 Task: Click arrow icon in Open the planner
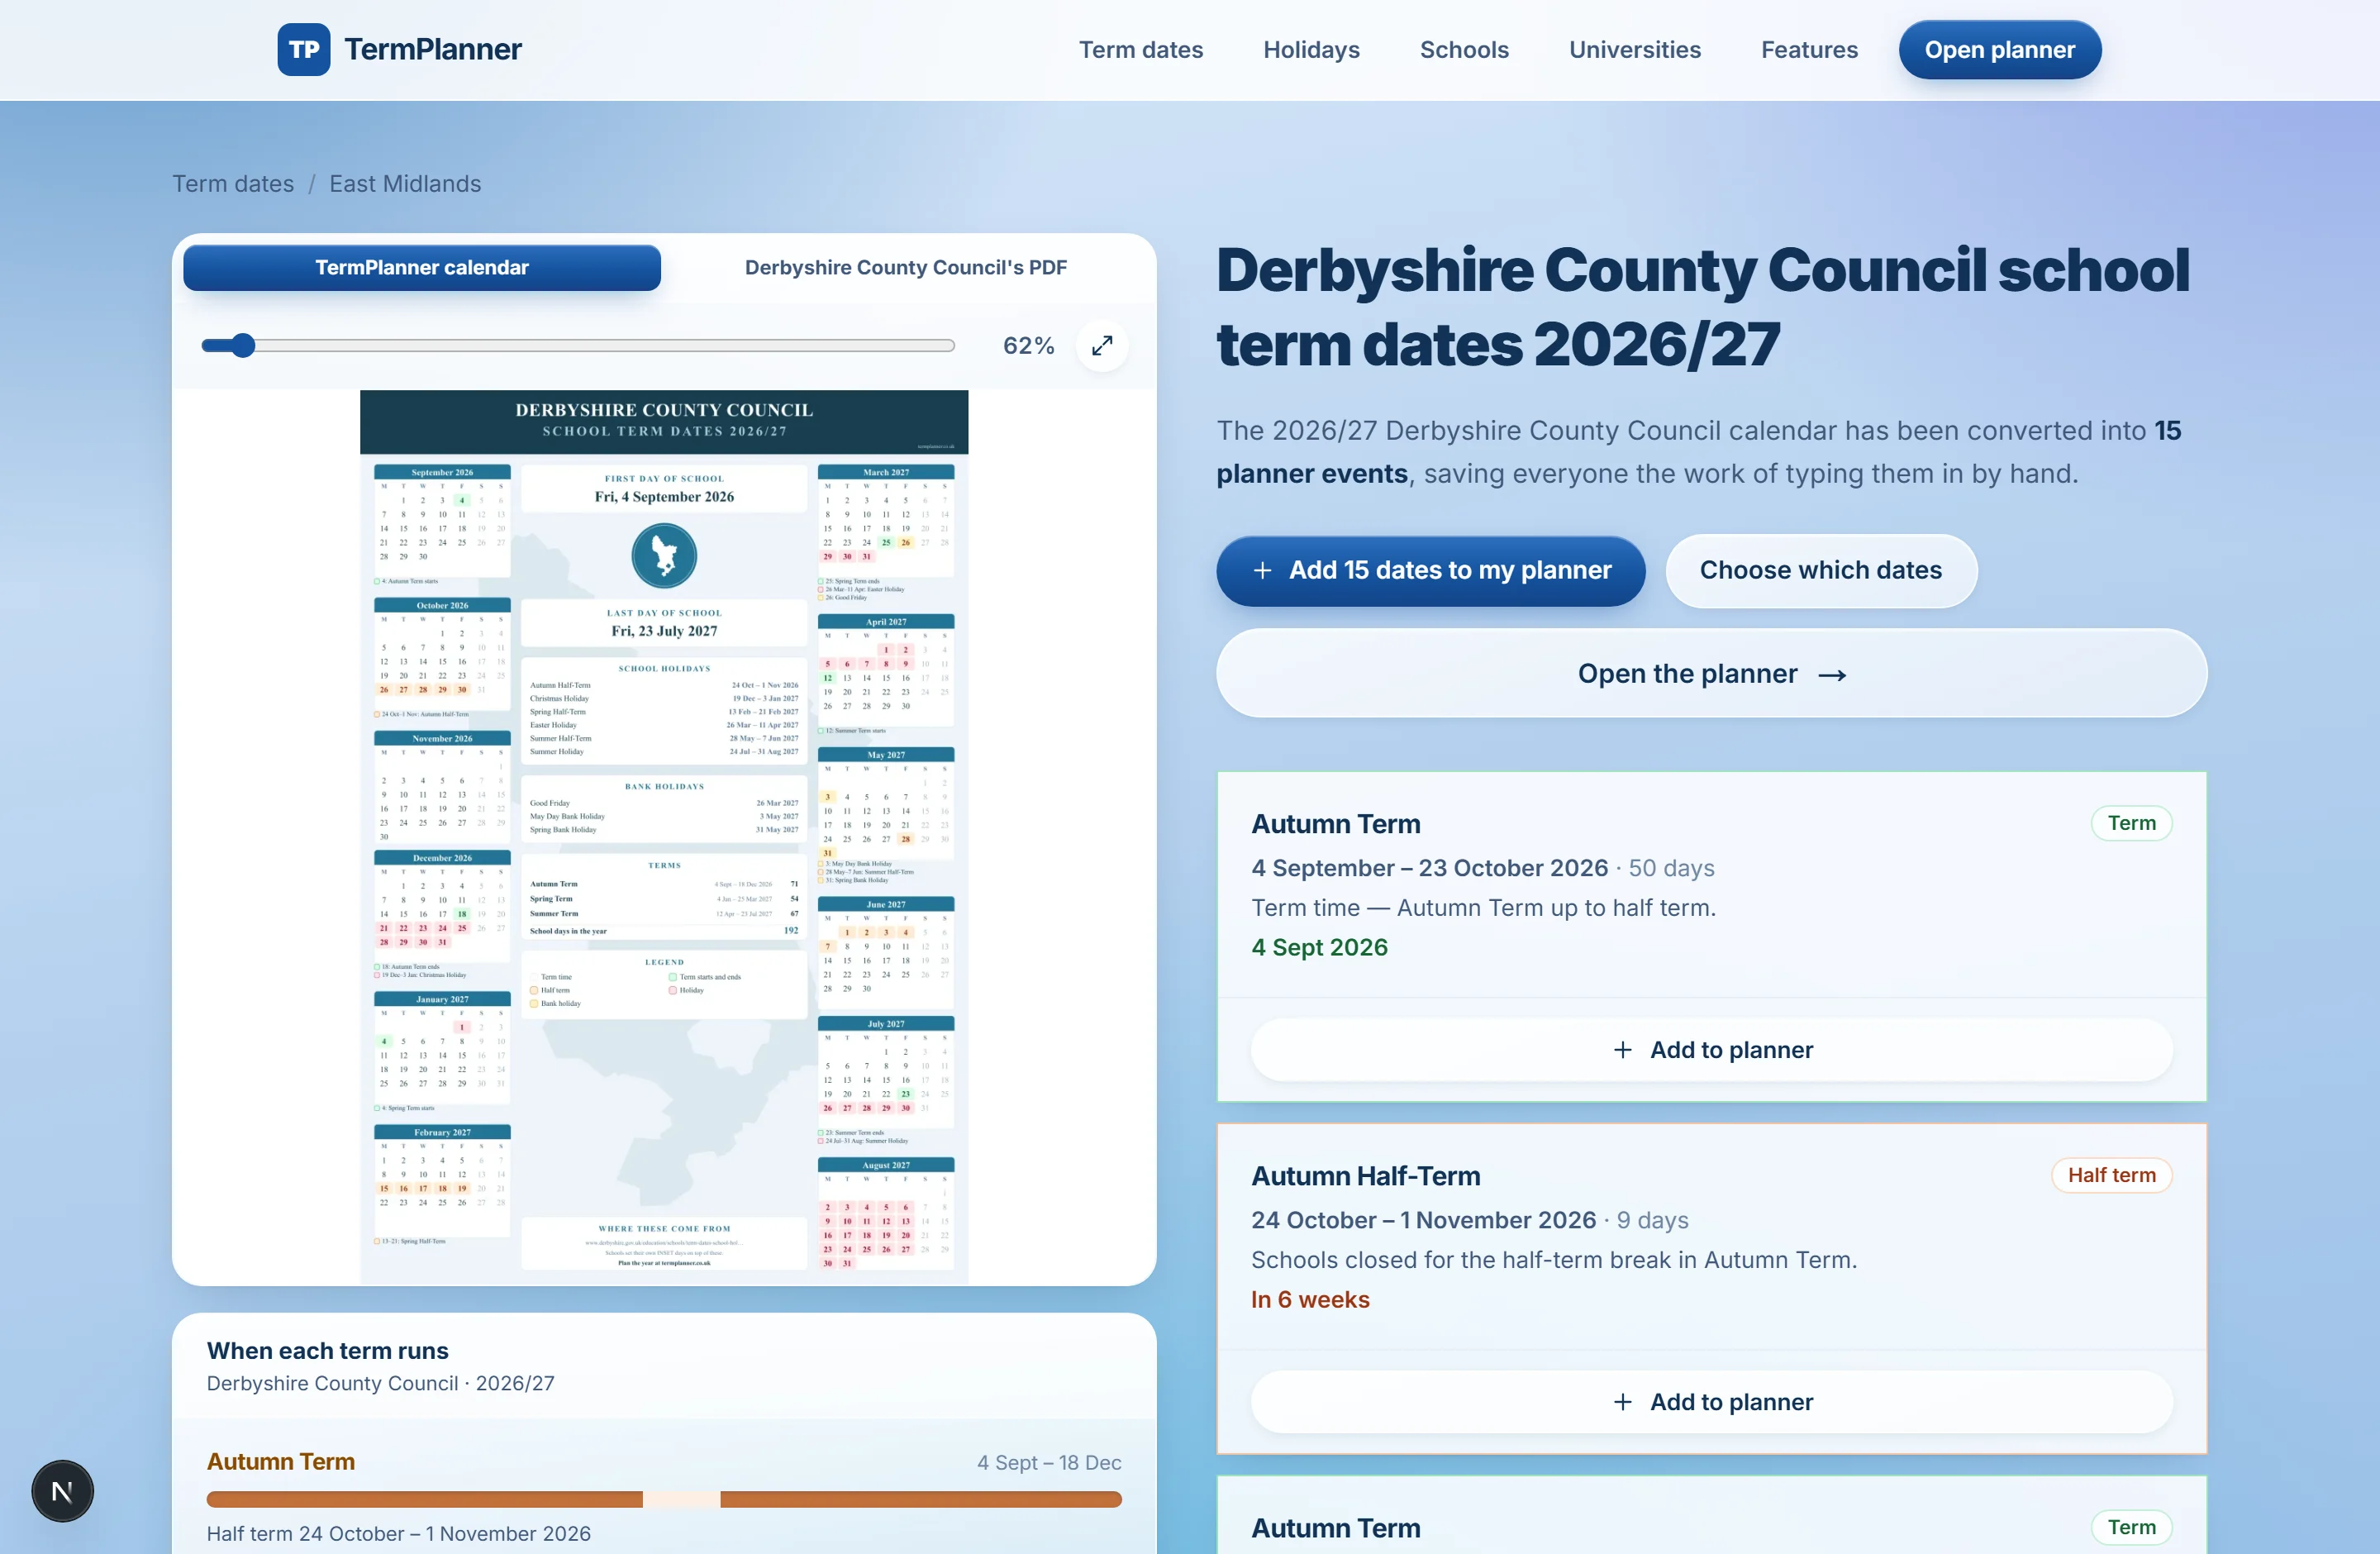(x=1832, y=675)
